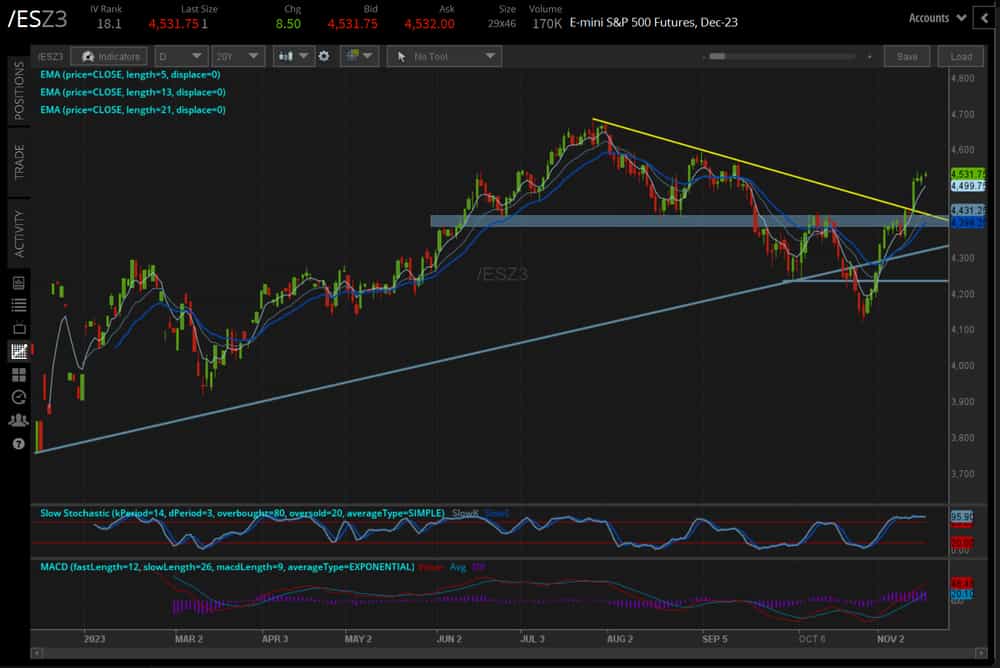Image resolution: width=1000 pixels, height=668 pixels.
Task: Open the help question mark icon
Action: click(x=18, y=443)
